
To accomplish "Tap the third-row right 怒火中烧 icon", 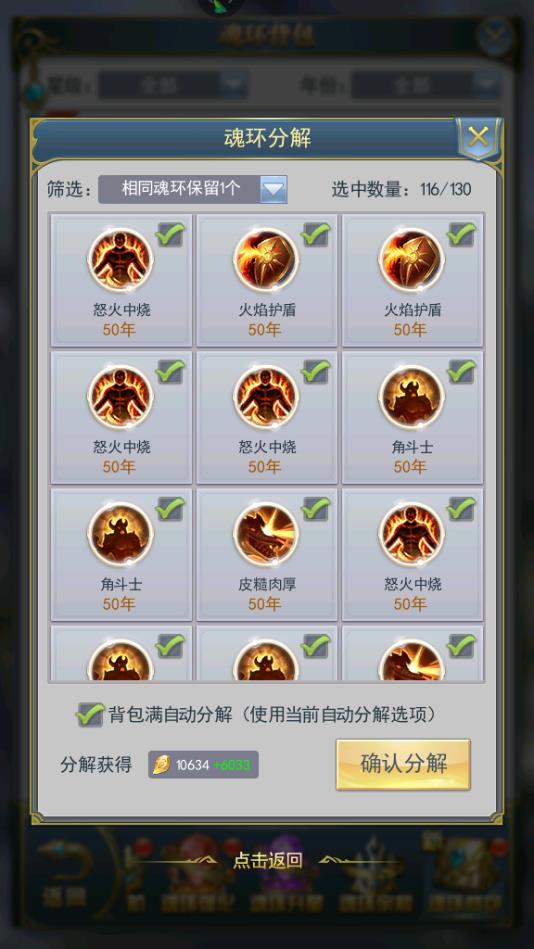I will coord(412,534).
